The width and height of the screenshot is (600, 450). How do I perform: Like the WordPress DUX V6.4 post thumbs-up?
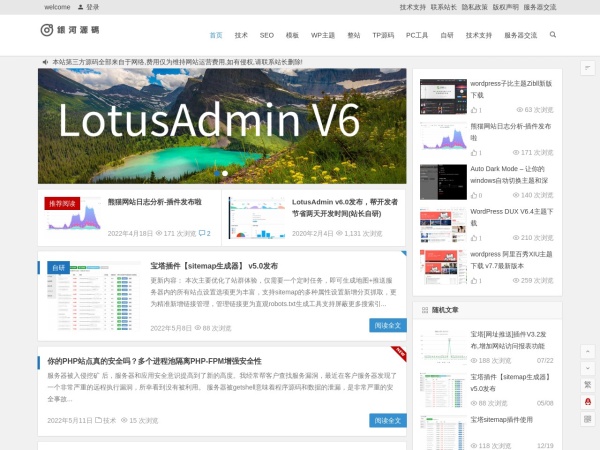point(474,238)
